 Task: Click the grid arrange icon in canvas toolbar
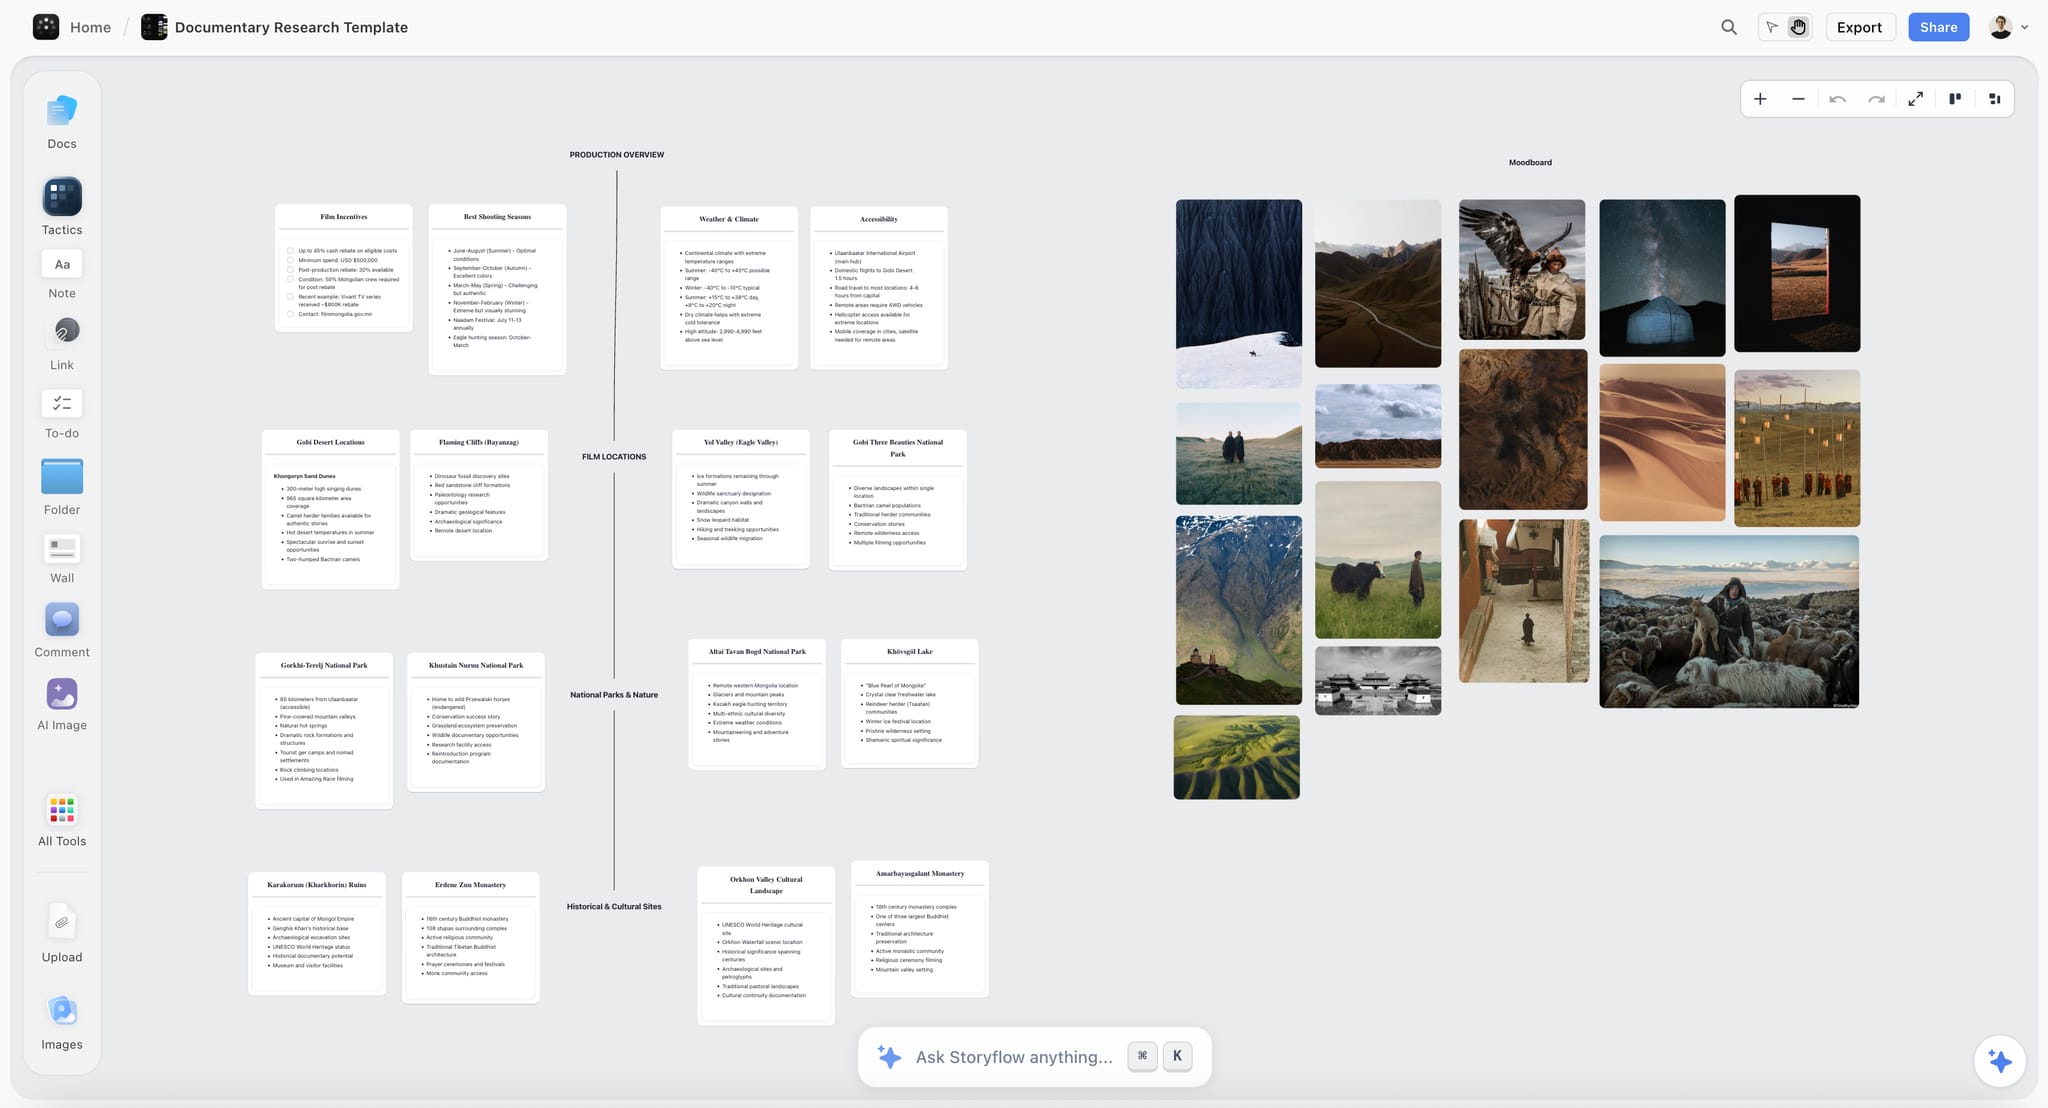pos(1994,99)
